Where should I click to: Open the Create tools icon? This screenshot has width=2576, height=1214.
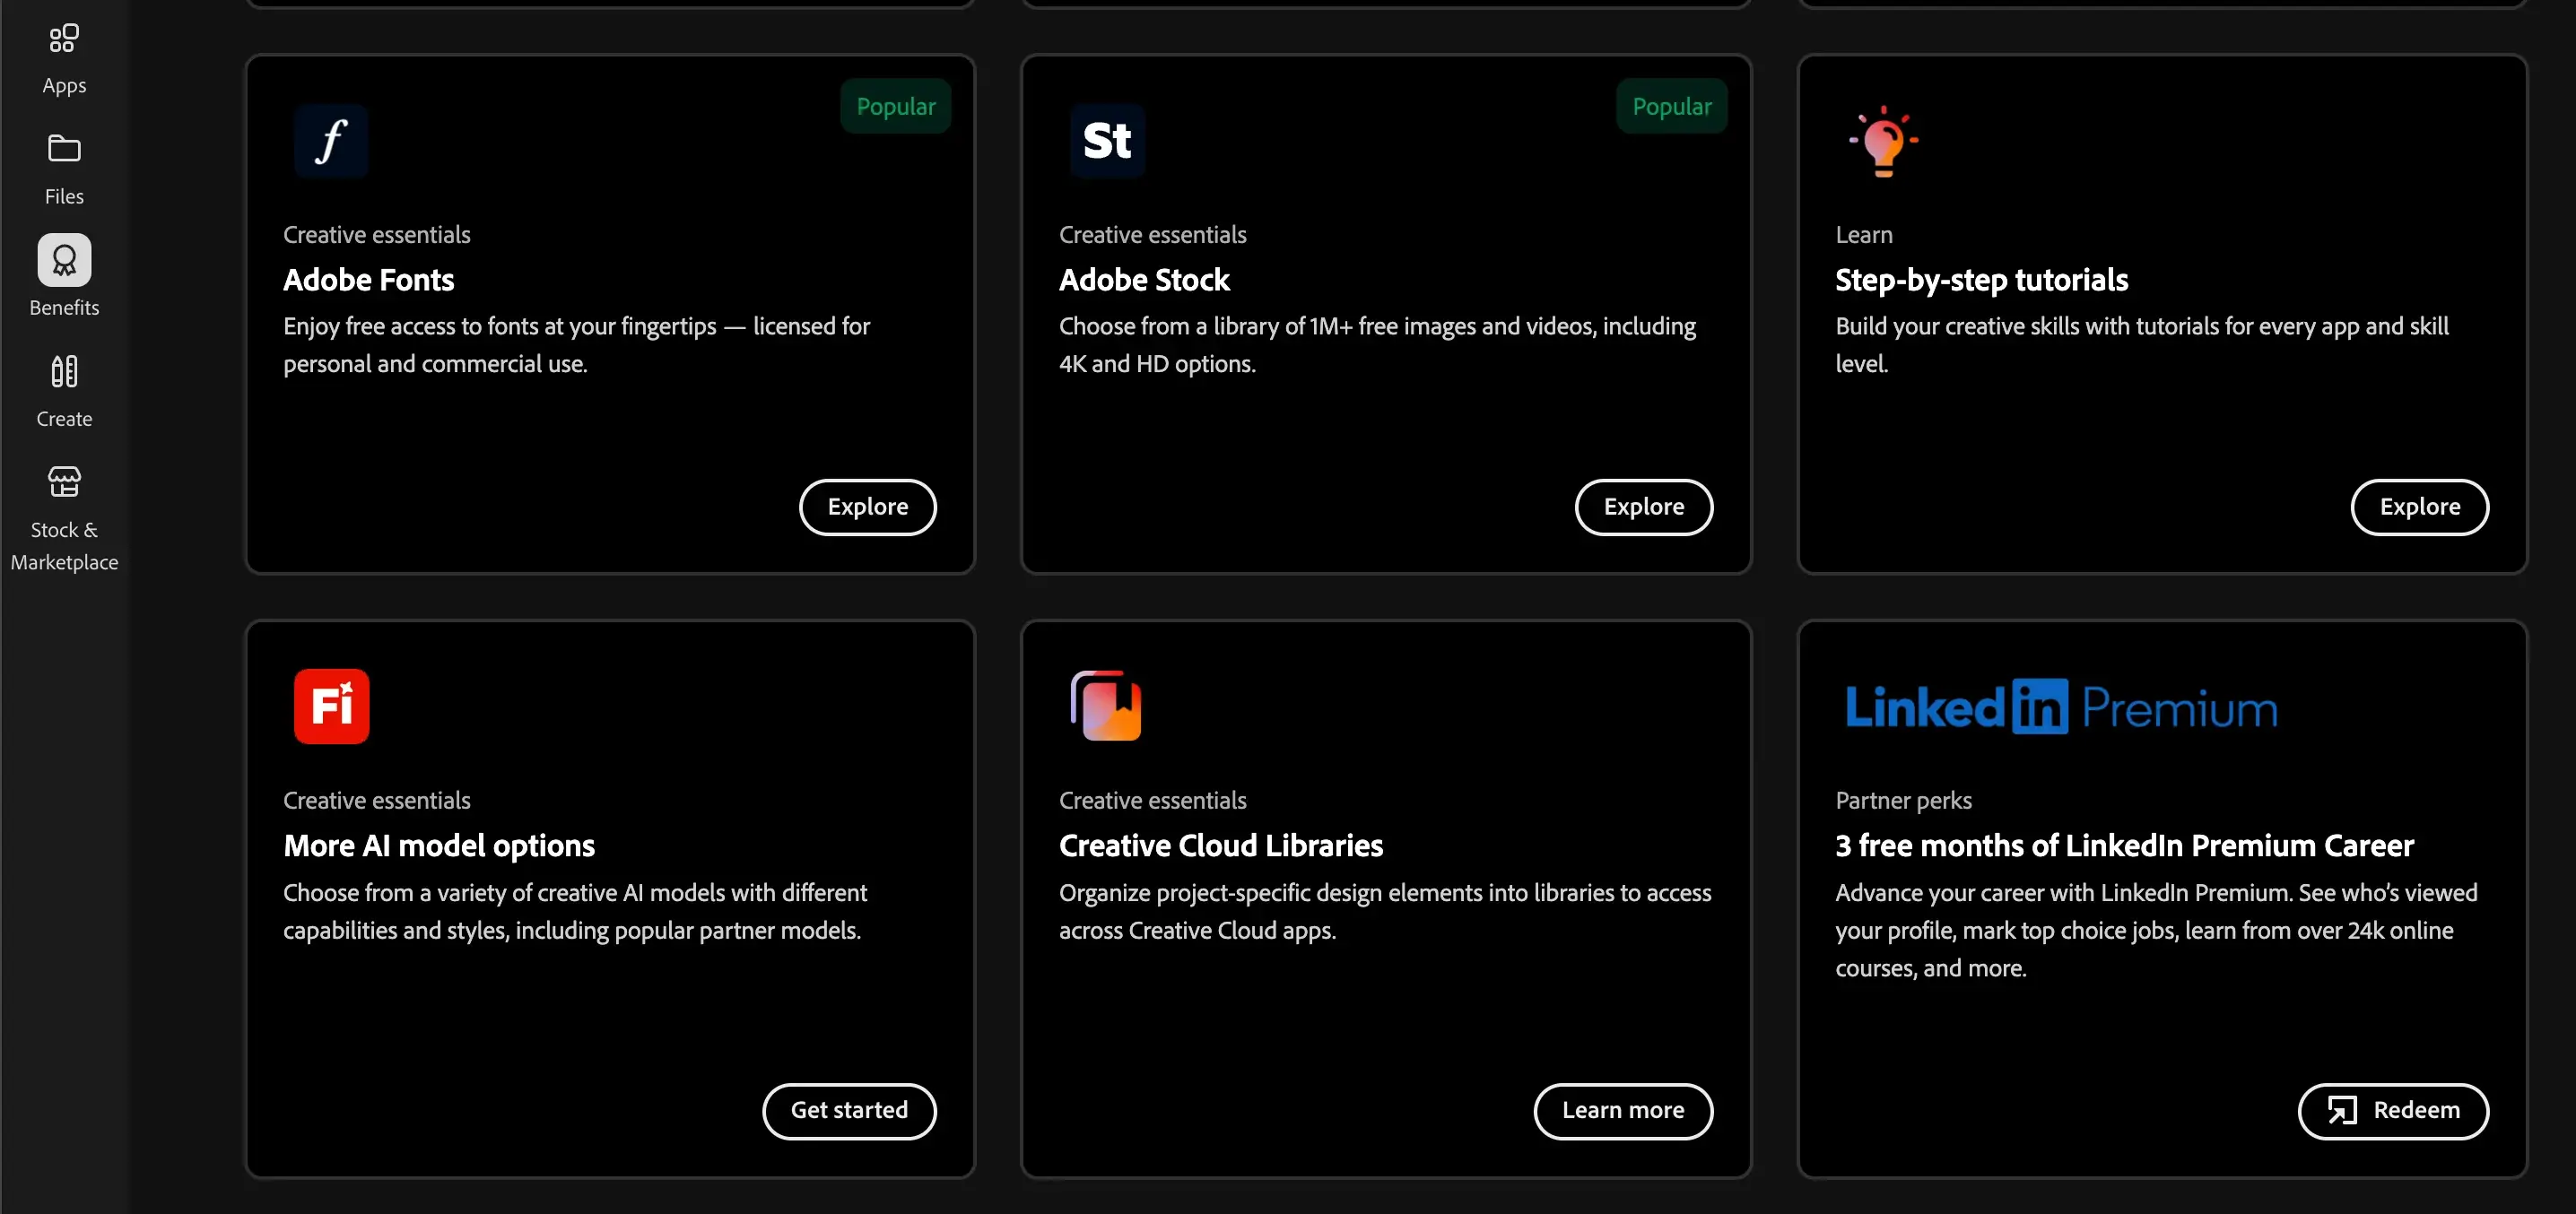(x=64, y=372)
